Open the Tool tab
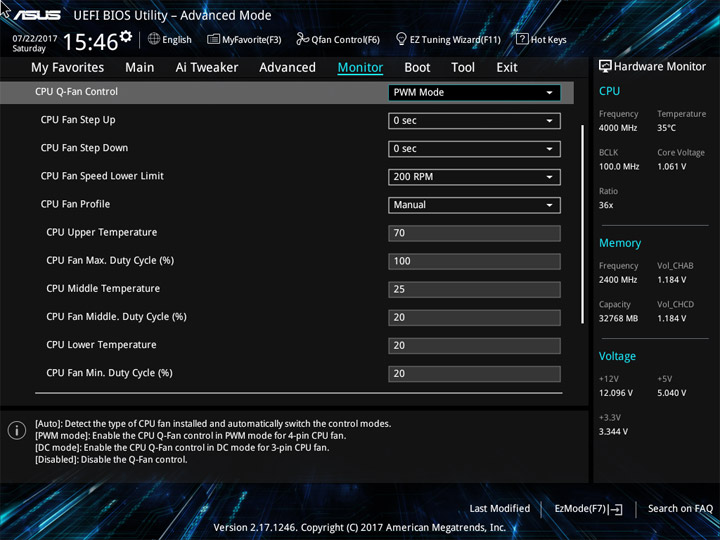Viewport: 720px width, 540px height. pyautogui.click(x=463, y=68)
